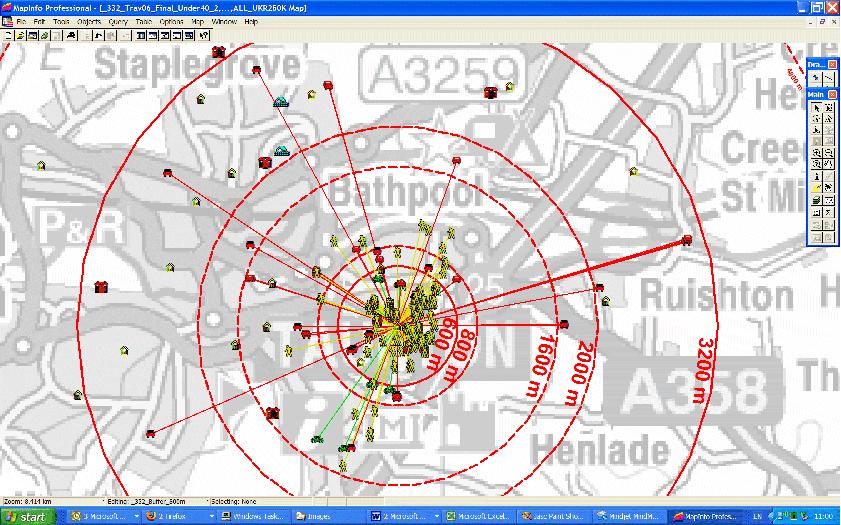The height and width of the screenshot is (525, 841).
Task: Open a New Grapher window icon
Action: point(165,35)
